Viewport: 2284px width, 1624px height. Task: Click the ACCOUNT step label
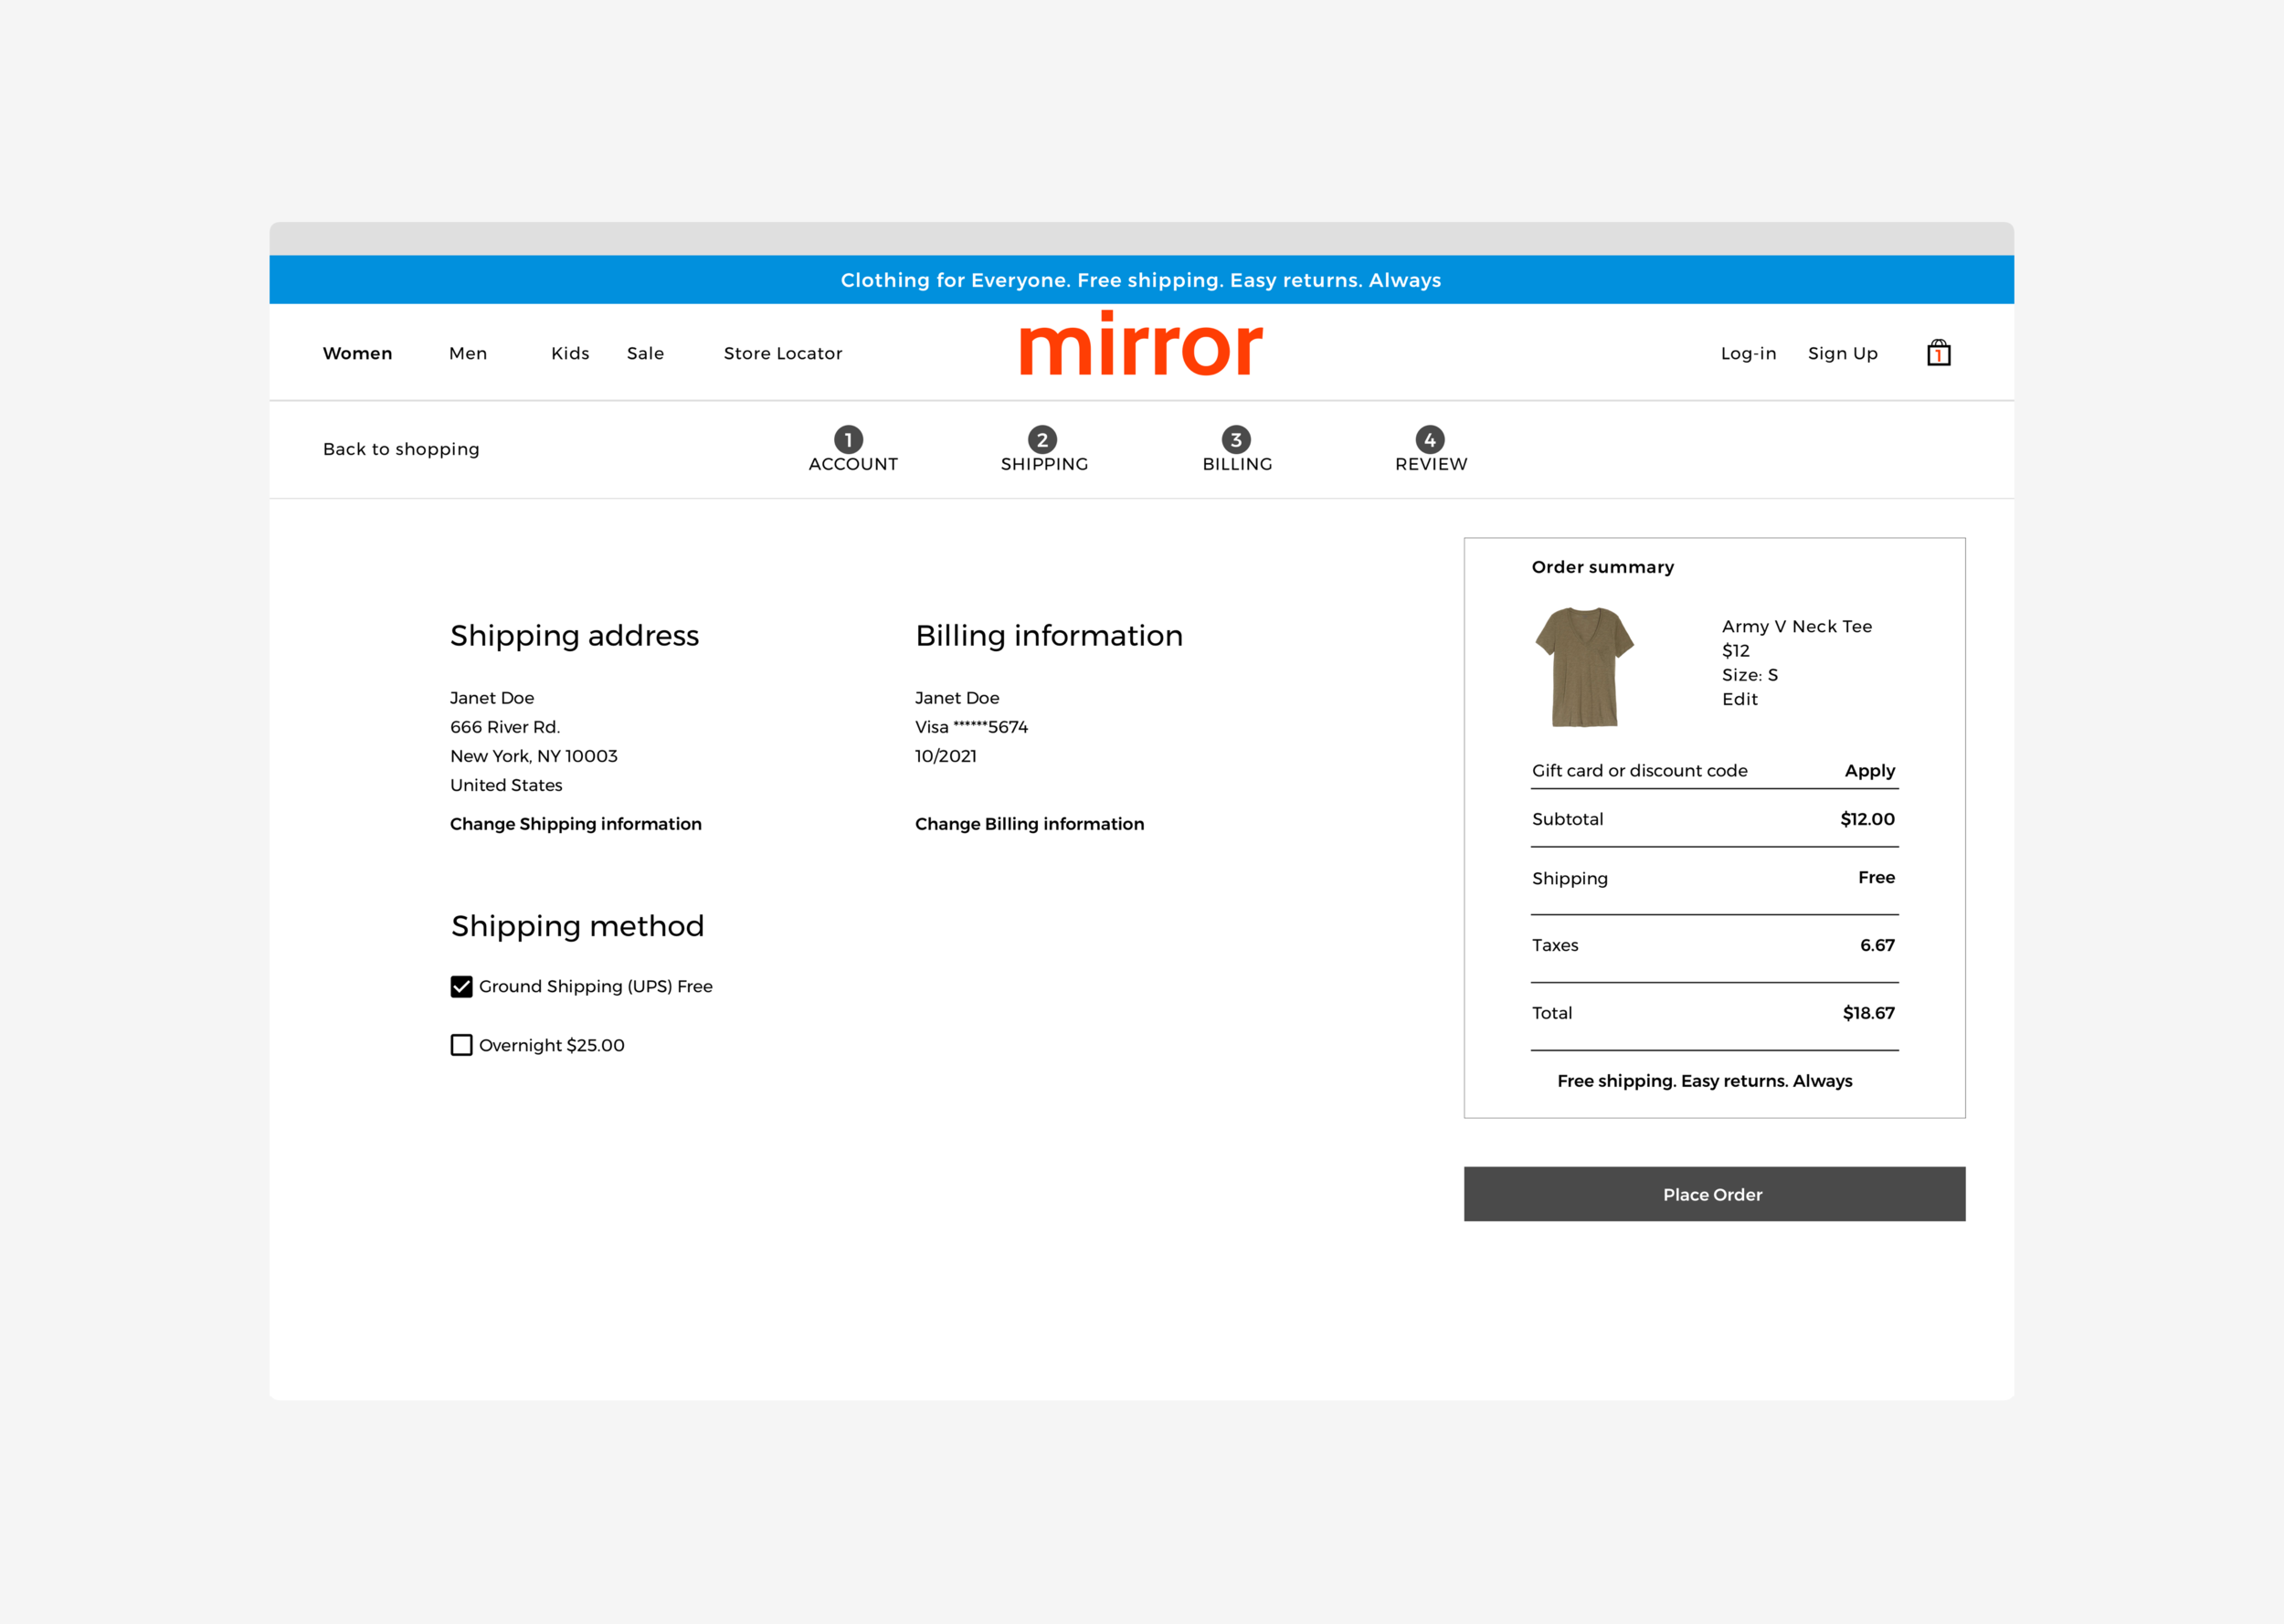pyautogui.click(x=853, y=464)
